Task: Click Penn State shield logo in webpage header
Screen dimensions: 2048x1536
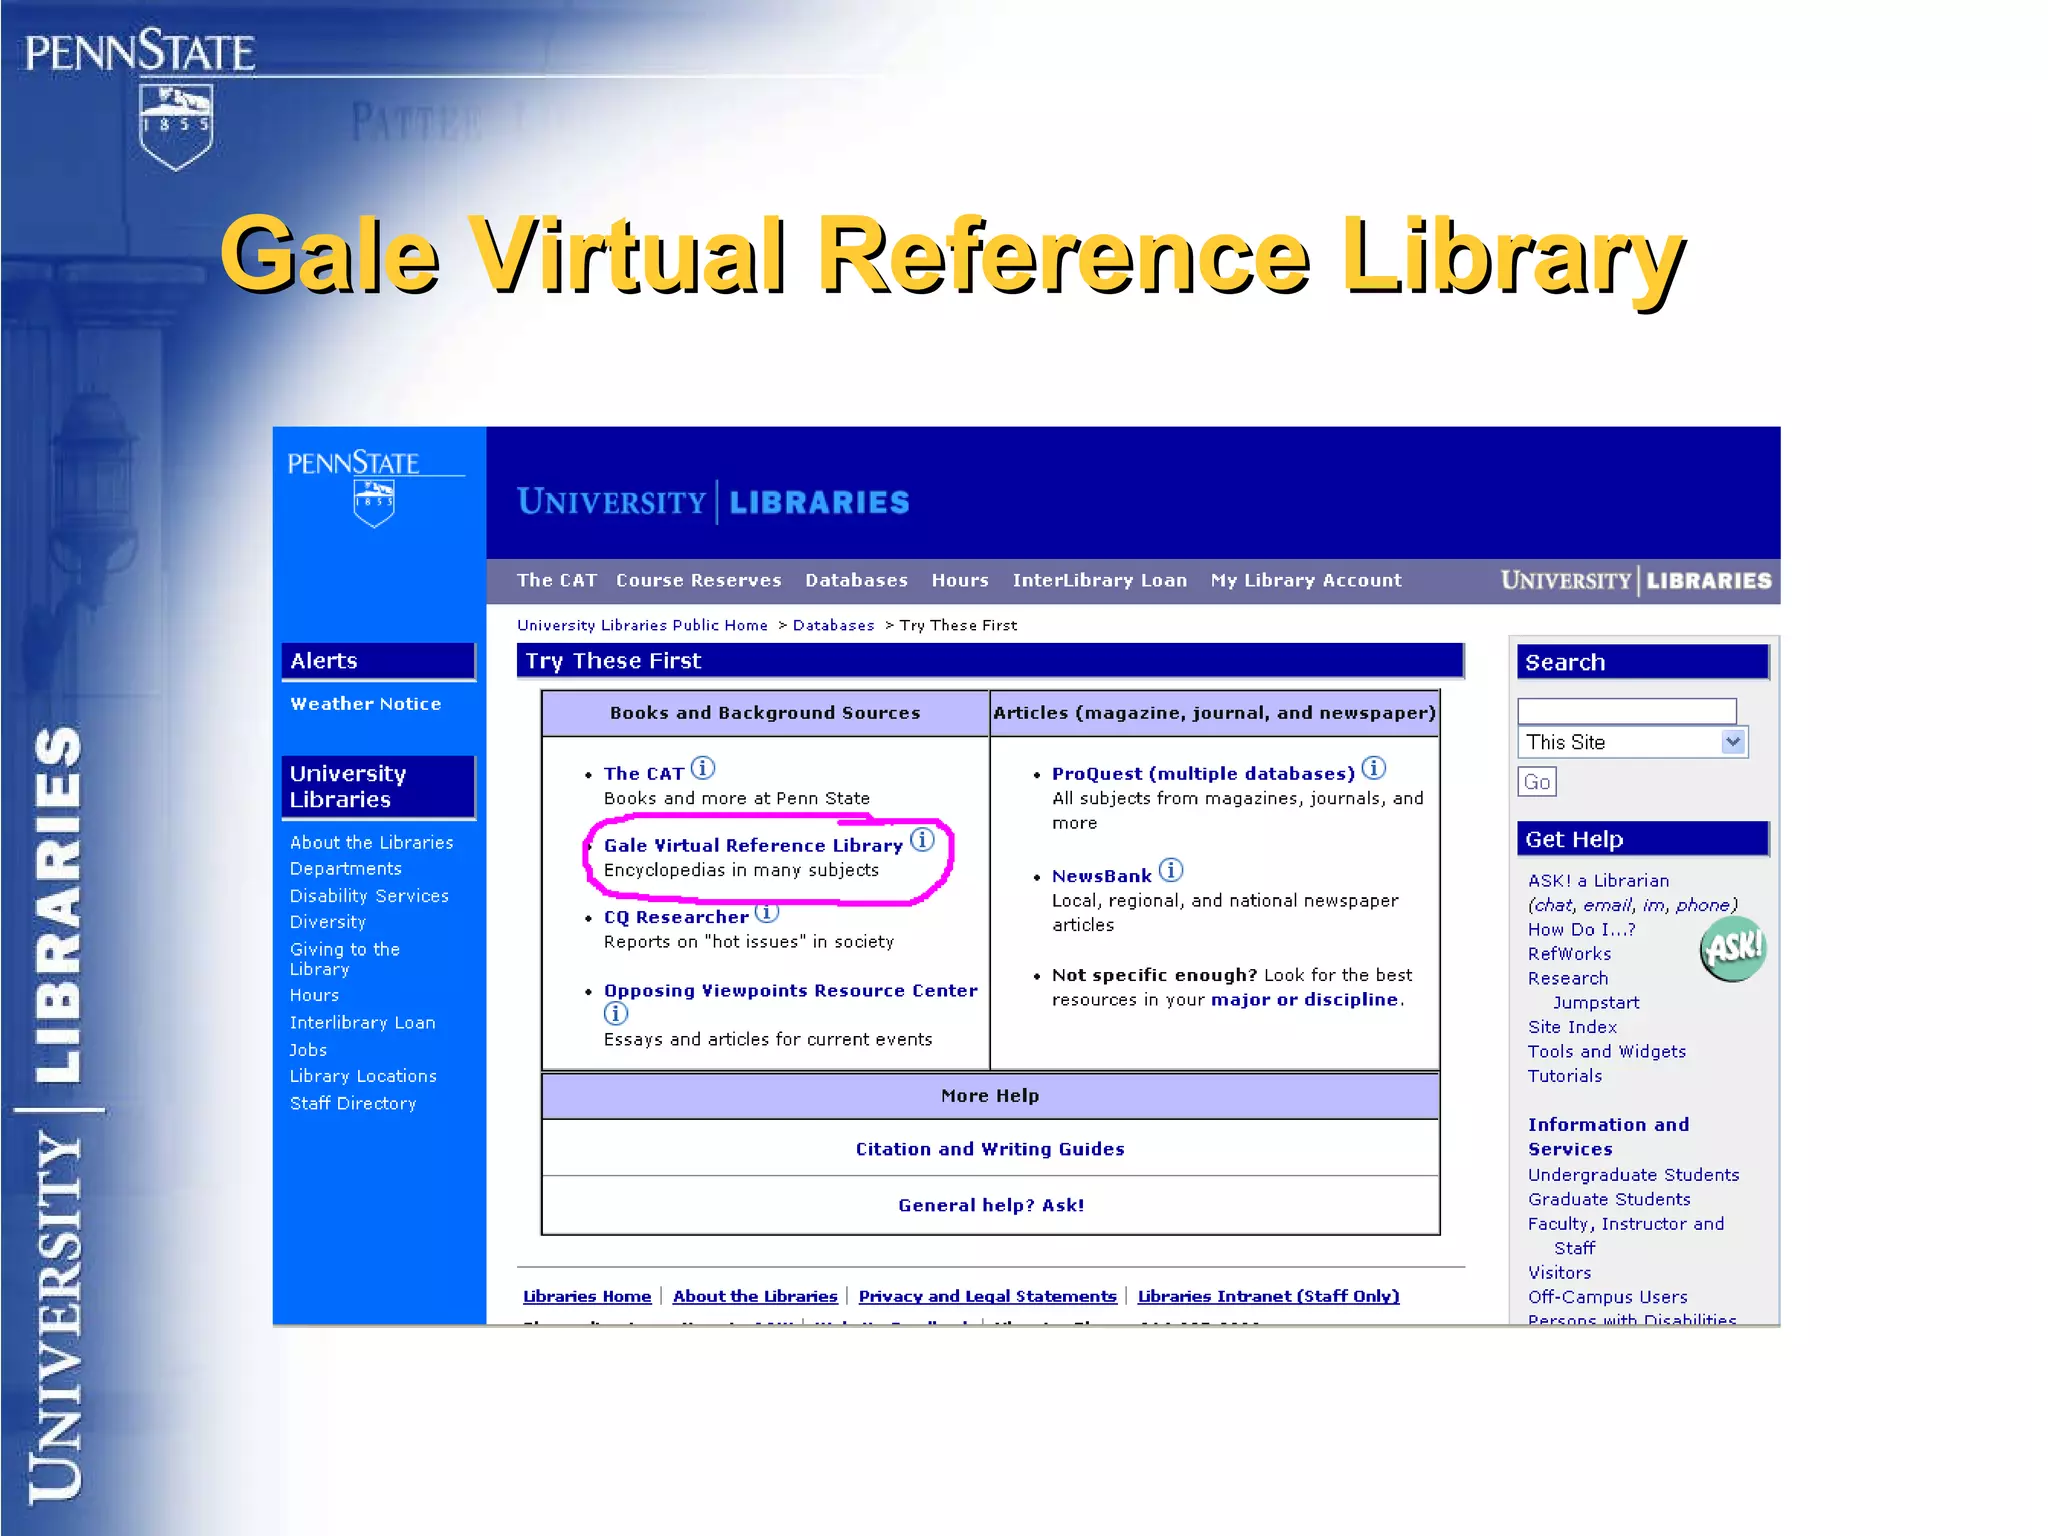Action: point(374,503)
